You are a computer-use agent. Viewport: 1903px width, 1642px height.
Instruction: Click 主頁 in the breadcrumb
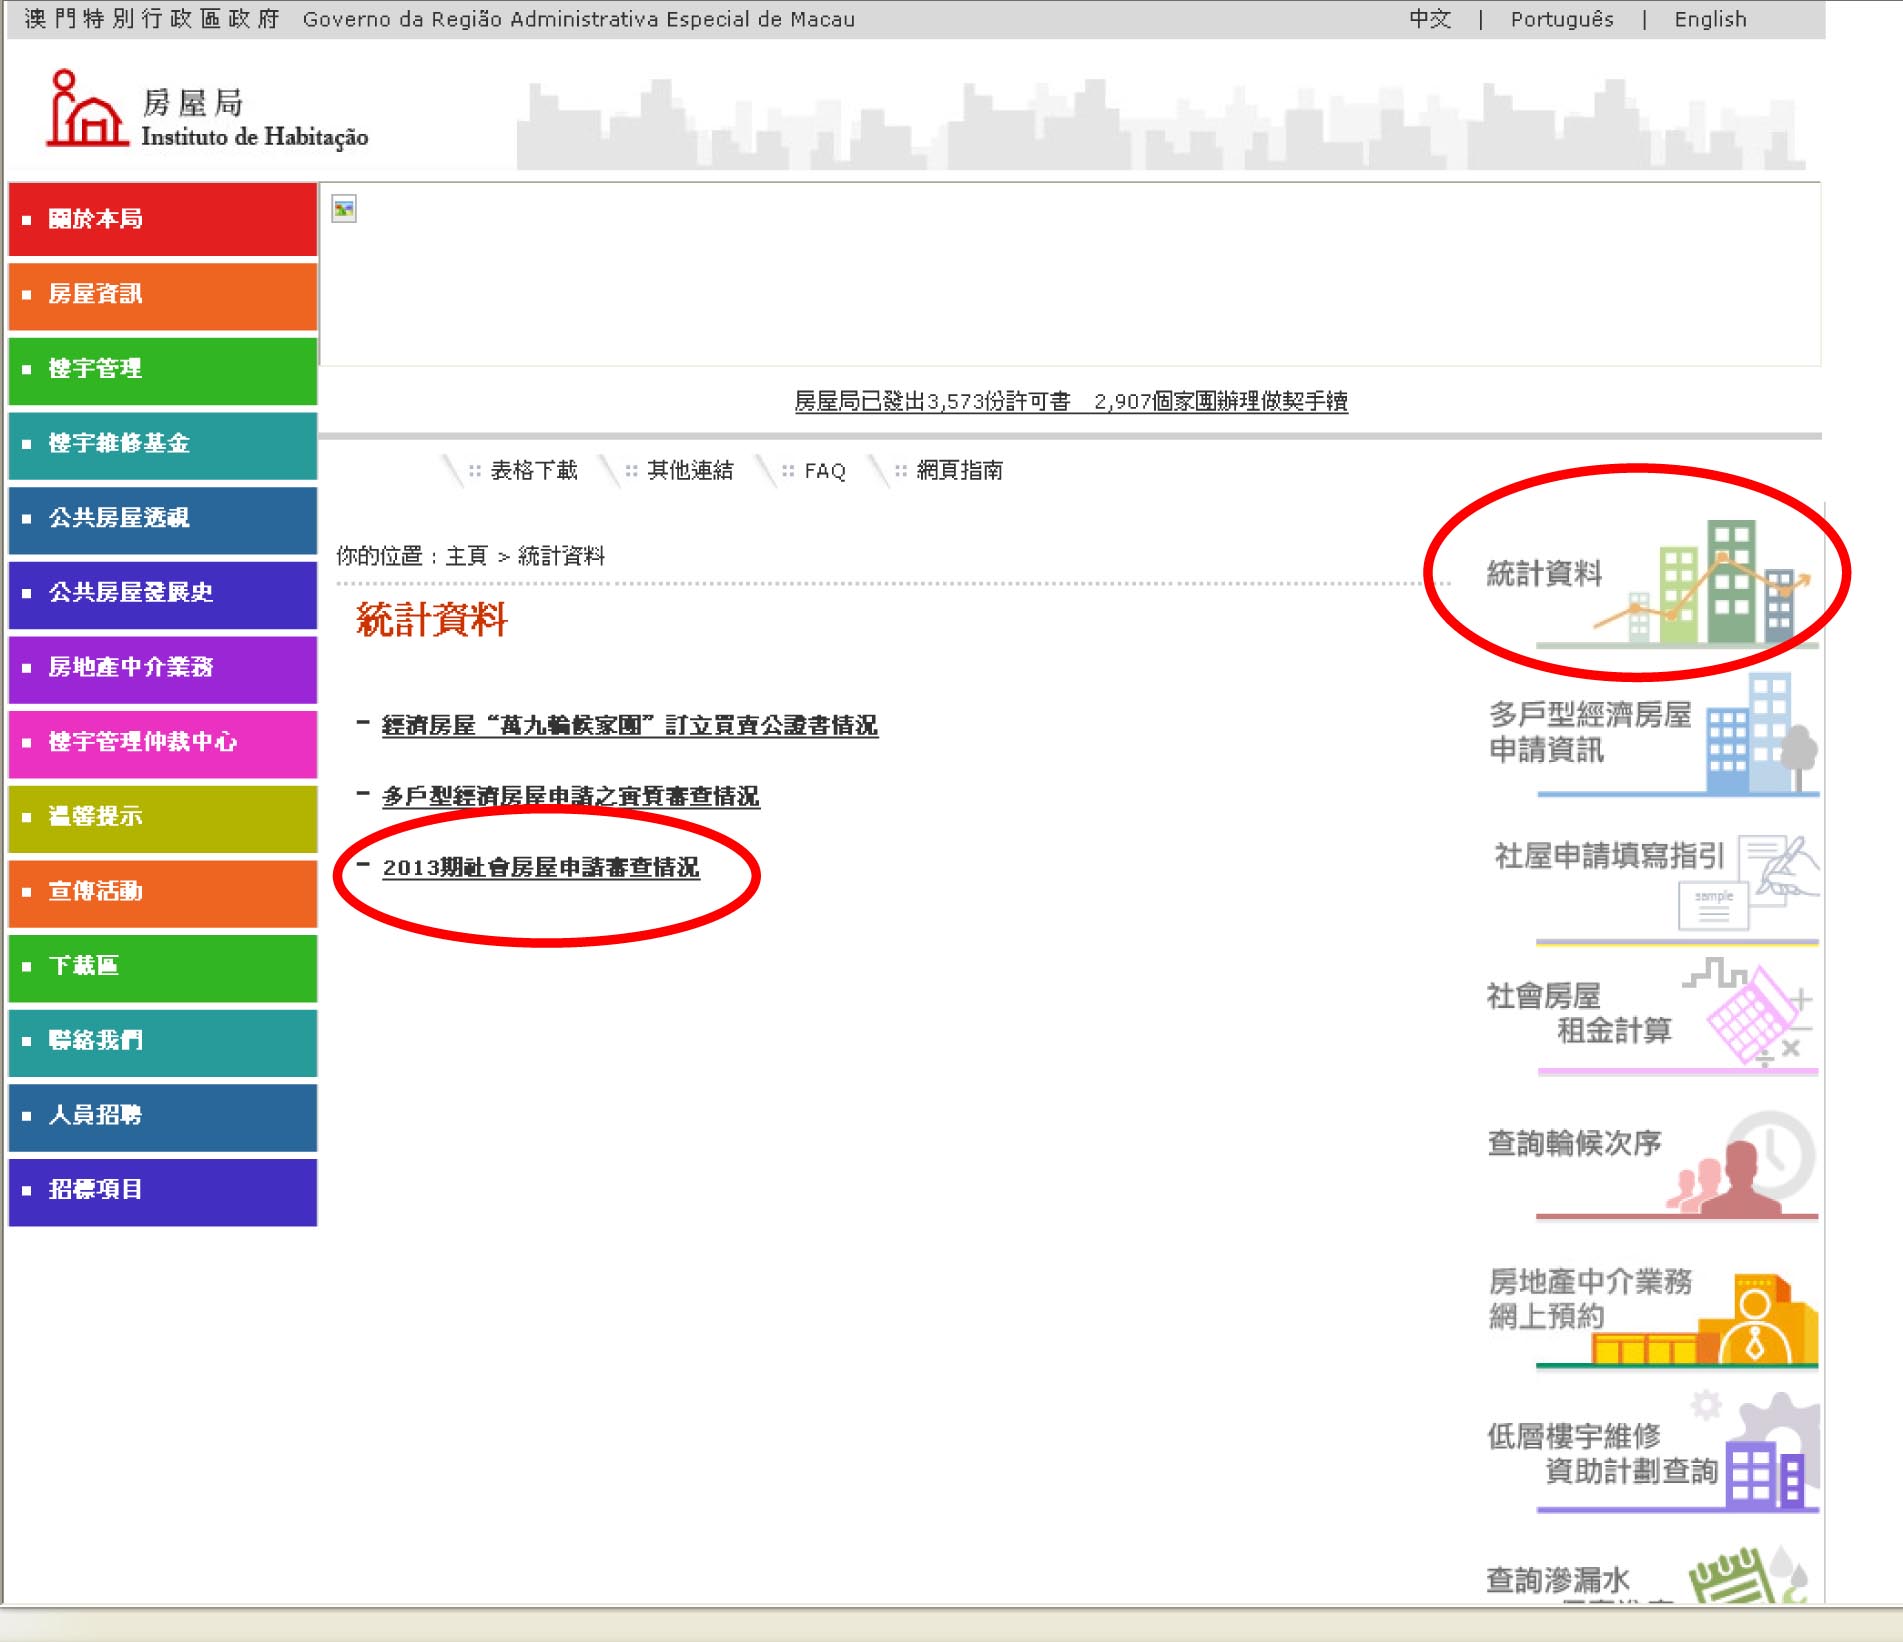466,556
